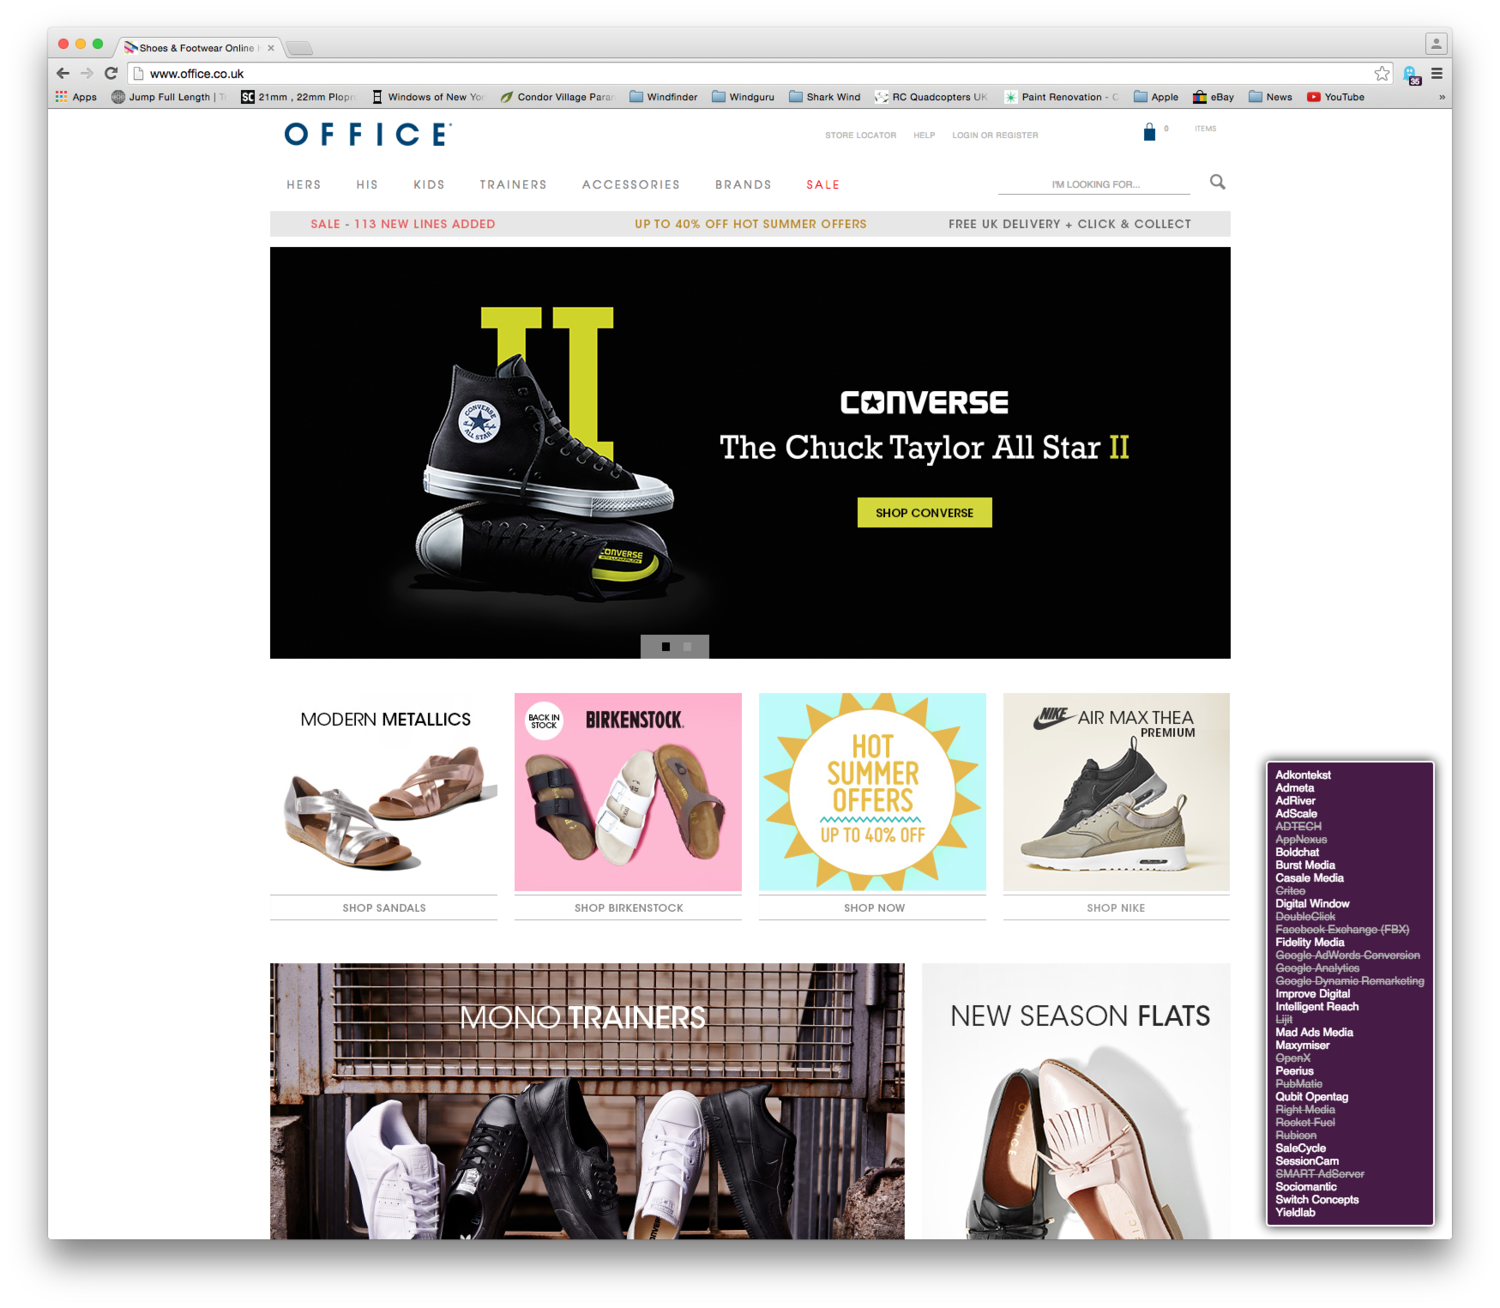This screenshot has width=1500, height=1308.
Task: Click the OFFICE logo
Action: click(368, 134)
